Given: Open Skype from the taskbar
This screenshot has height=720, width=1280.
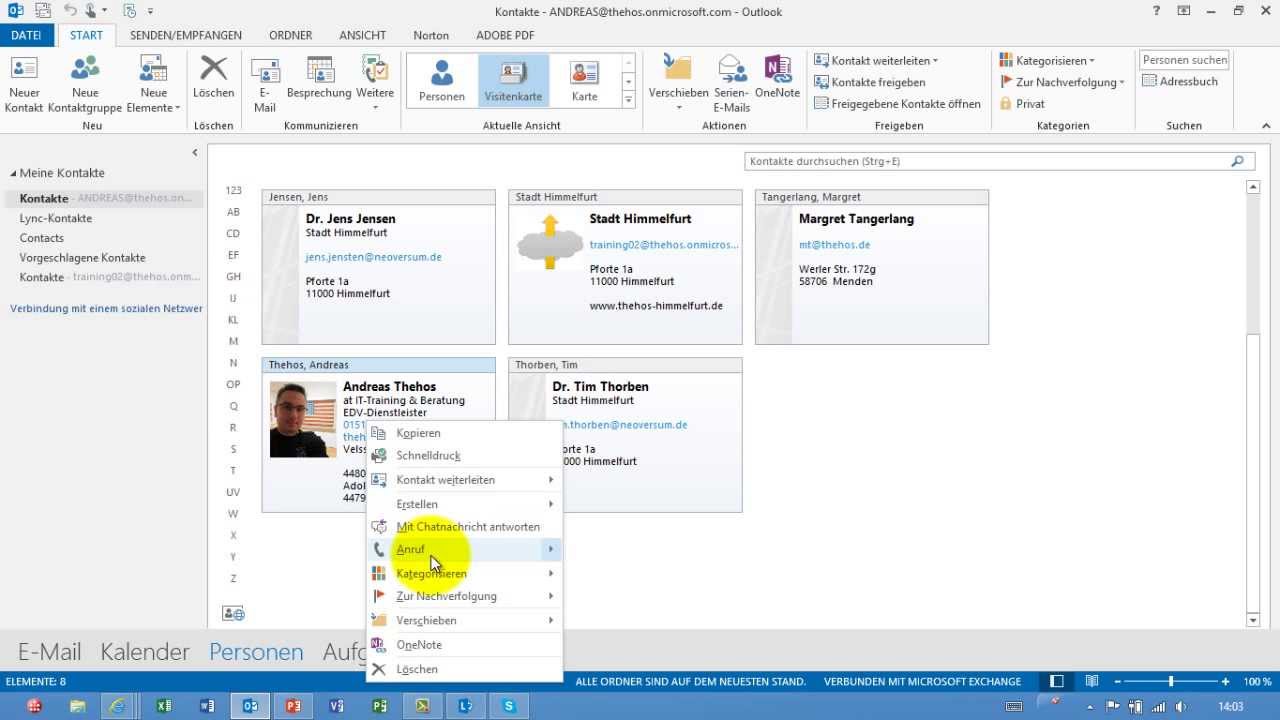Looking at the screenshot, I should (x=509, y=706).
